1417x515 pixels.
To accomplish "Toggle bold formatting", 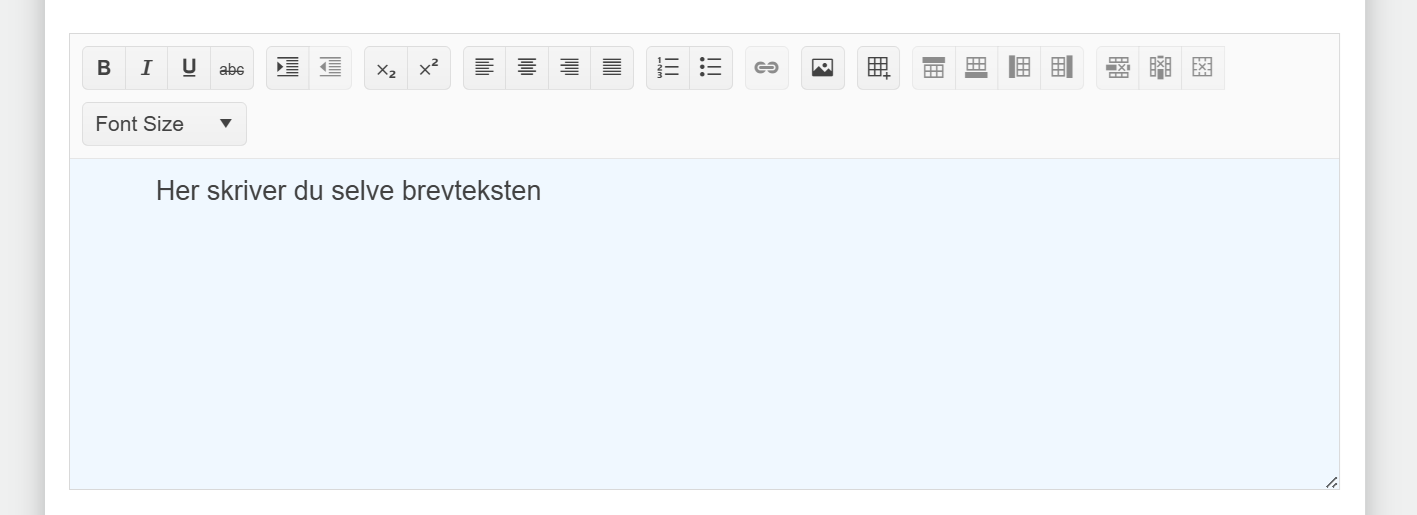I will (x=104, y=68).
